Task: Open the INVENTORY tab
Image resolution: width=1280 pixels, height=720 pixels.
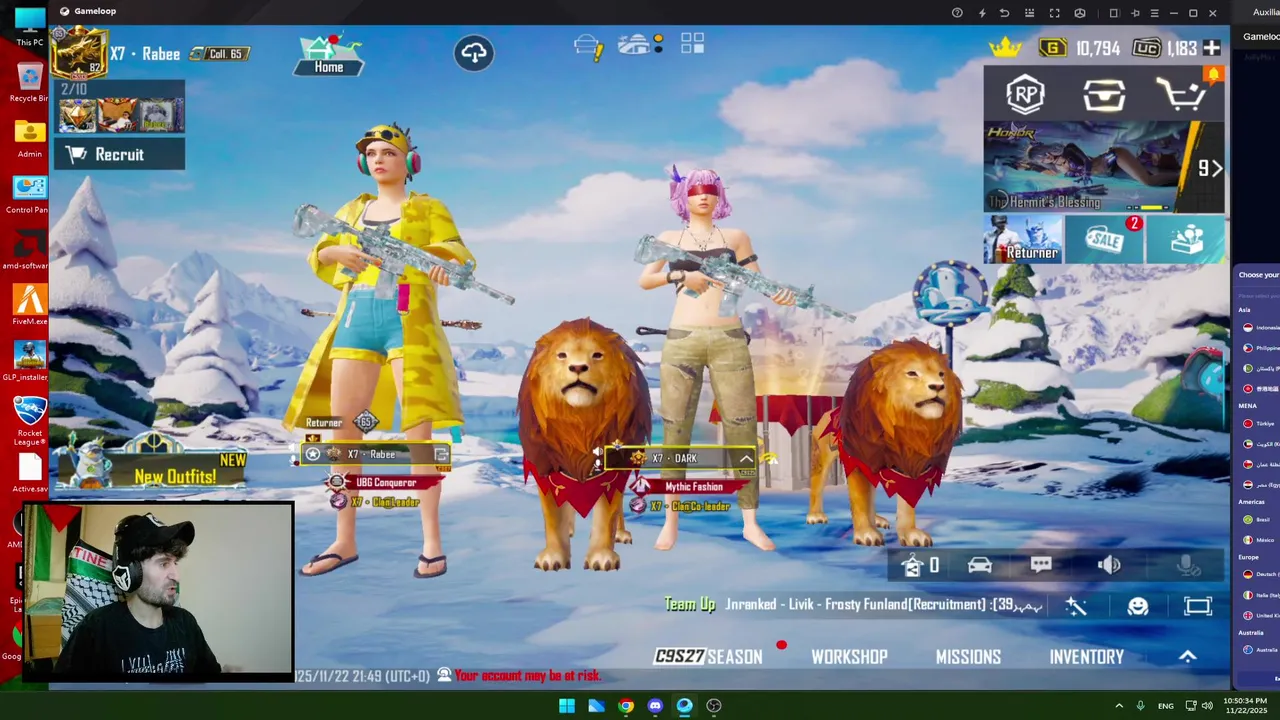Action: pyautogui.click(x=1086, y=657)
